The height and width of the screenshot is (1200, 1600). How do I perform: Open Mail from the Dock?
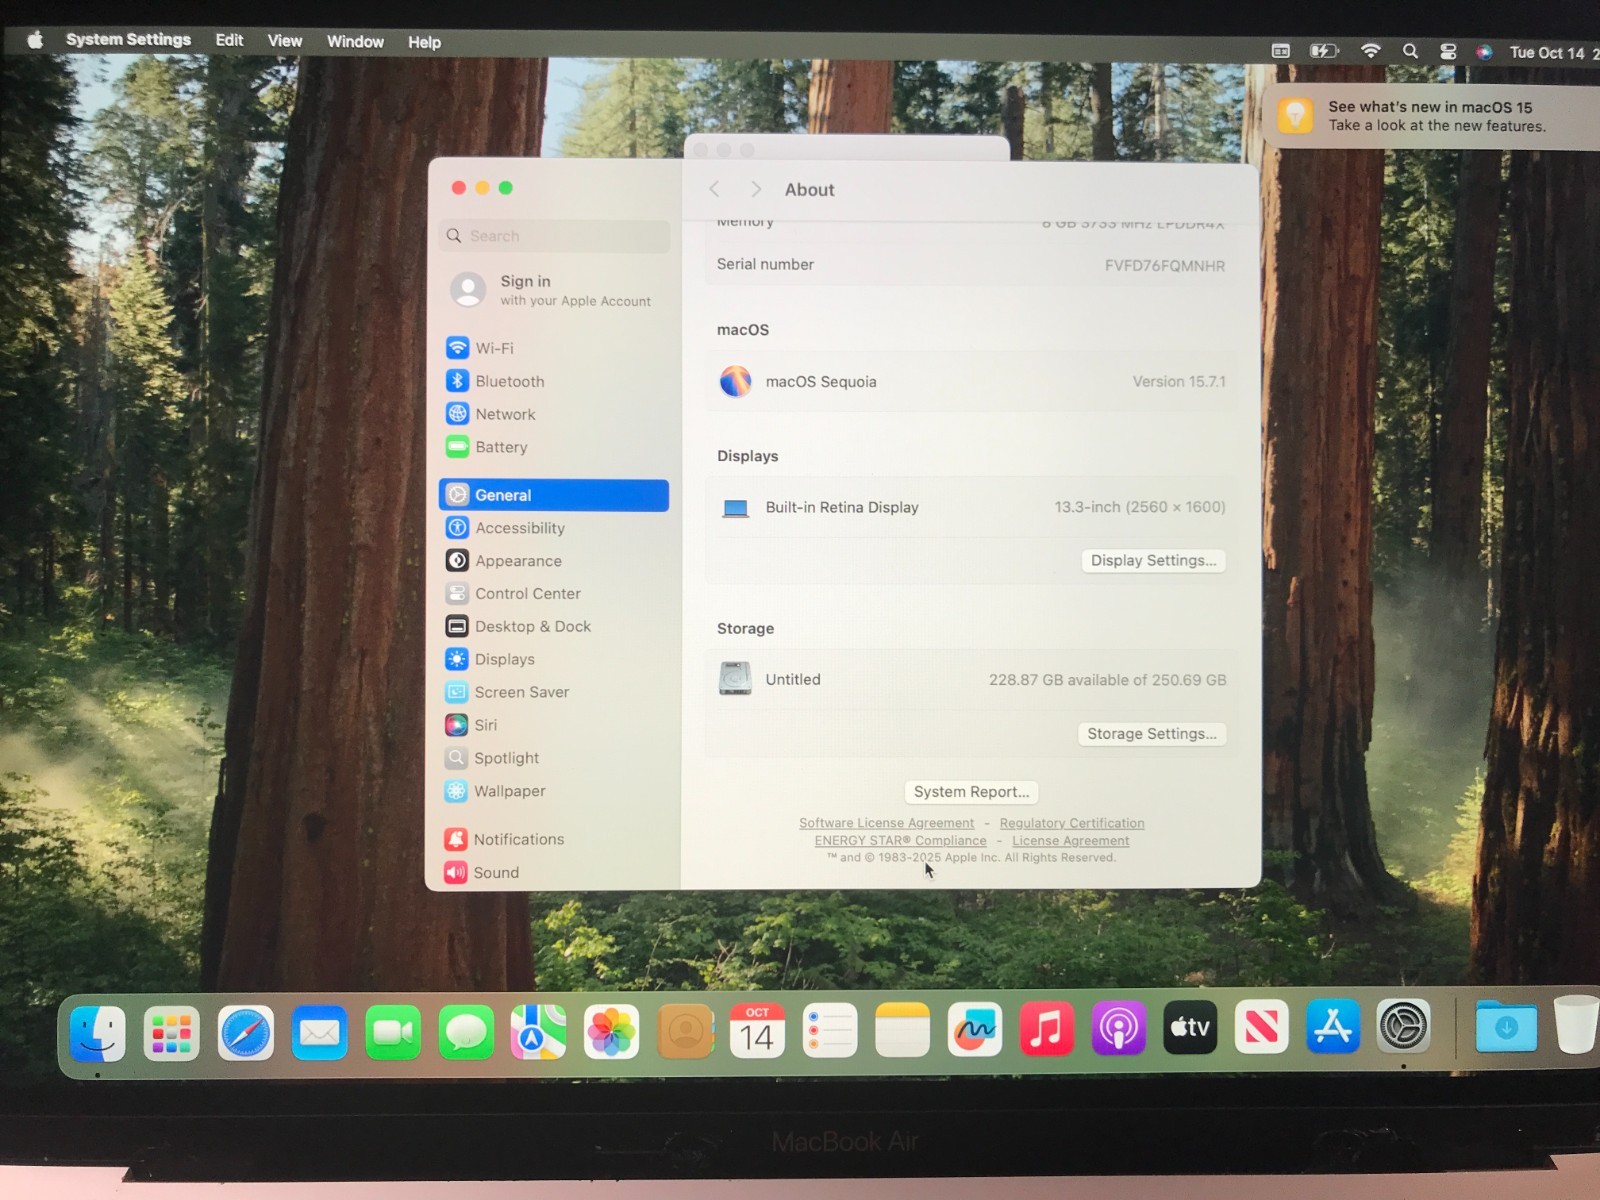coord(320,1033)
